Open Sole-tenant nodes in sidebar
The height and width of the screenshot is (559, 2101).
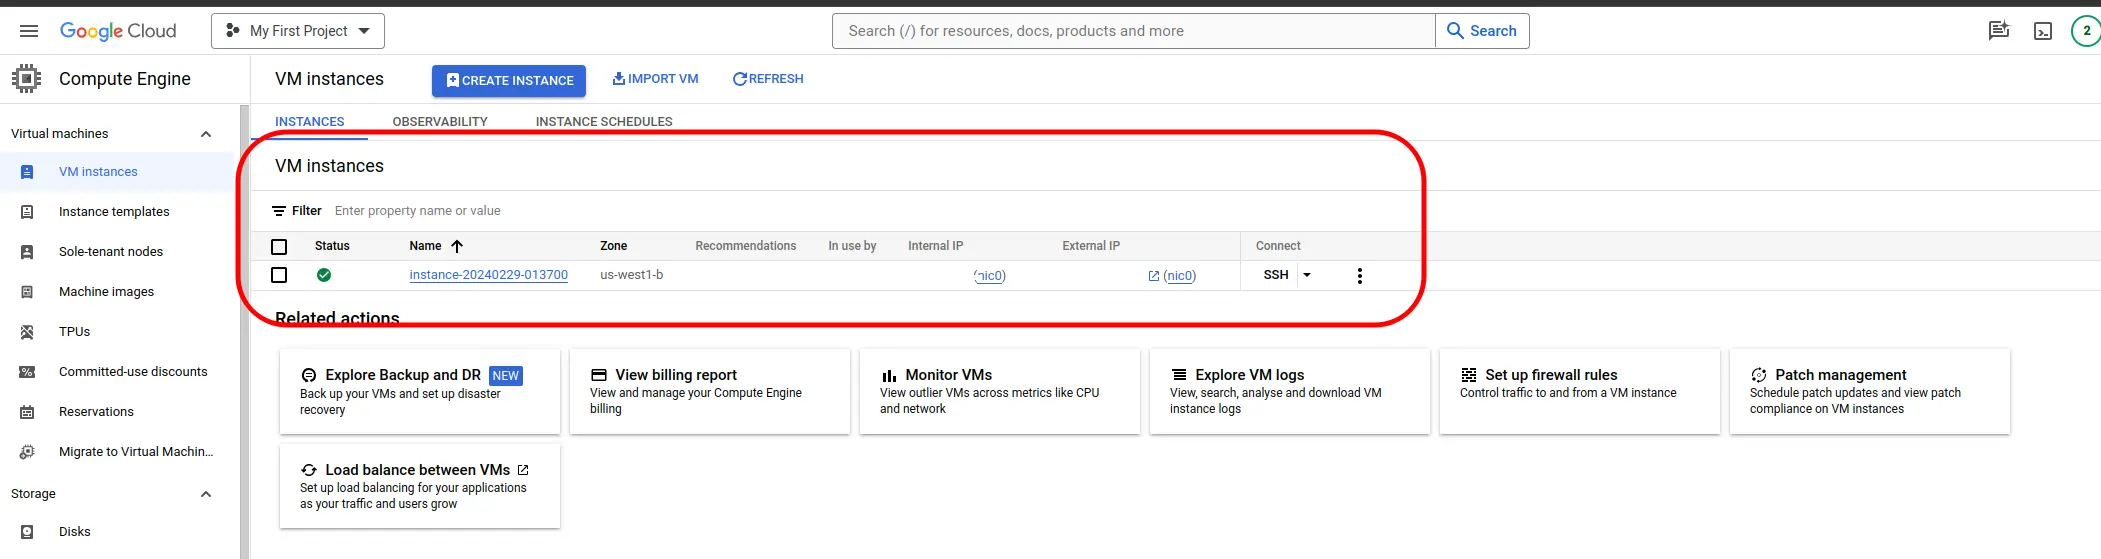pyautogui.click(x=111, y=252)
